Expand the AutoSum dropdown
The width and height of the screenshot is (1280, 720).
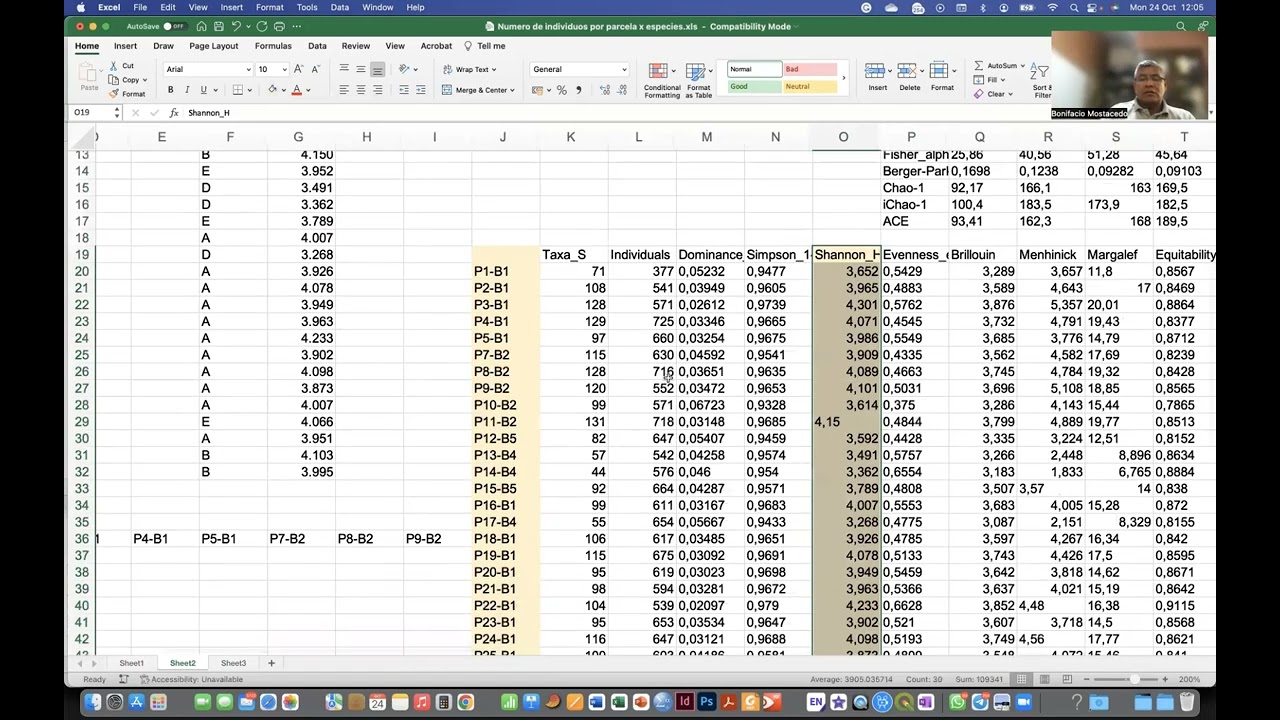tap(1022, 66)
